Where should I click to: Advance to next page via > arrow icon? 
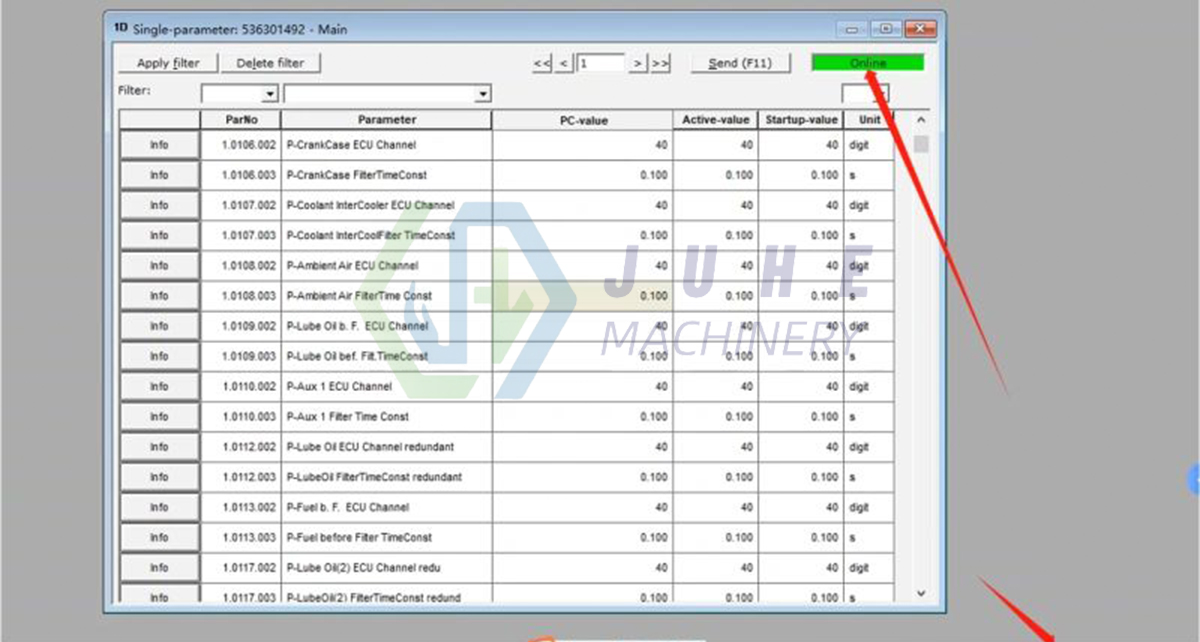point(638,62)
